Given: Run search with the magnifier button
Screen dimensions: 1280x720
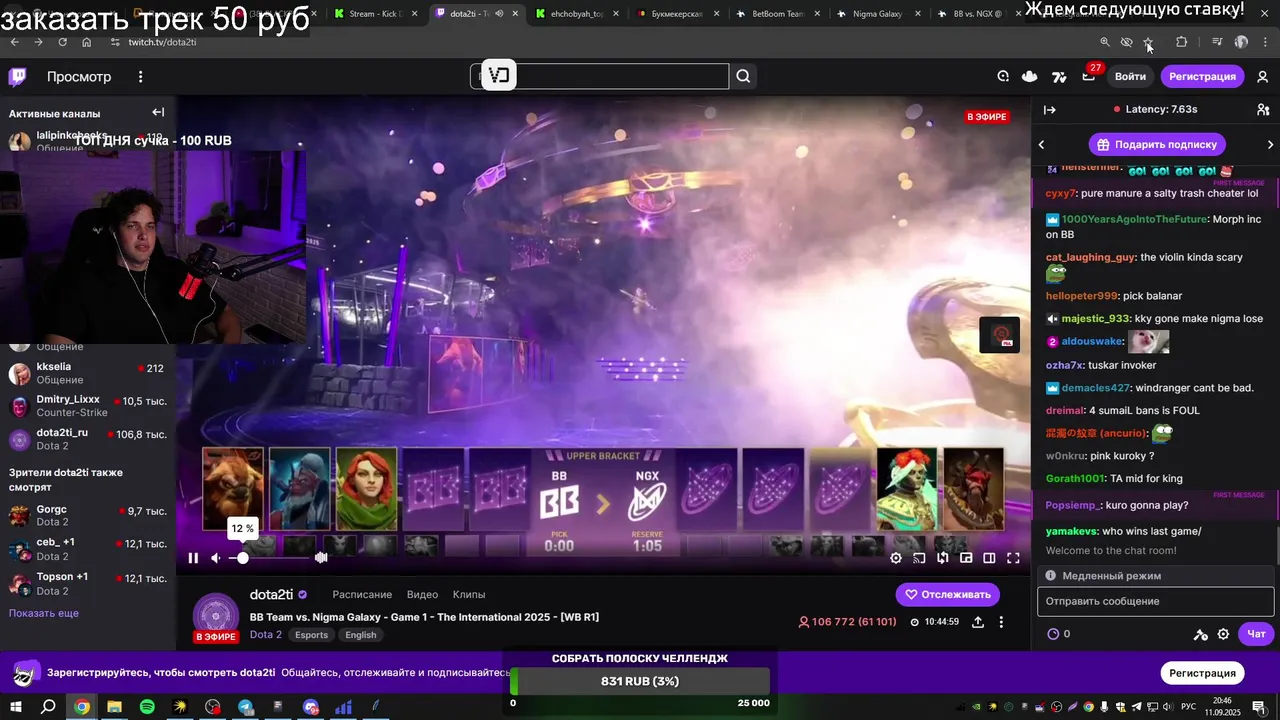Looking at the screenshot, I should pyautogui.click(x=743, y=76).
